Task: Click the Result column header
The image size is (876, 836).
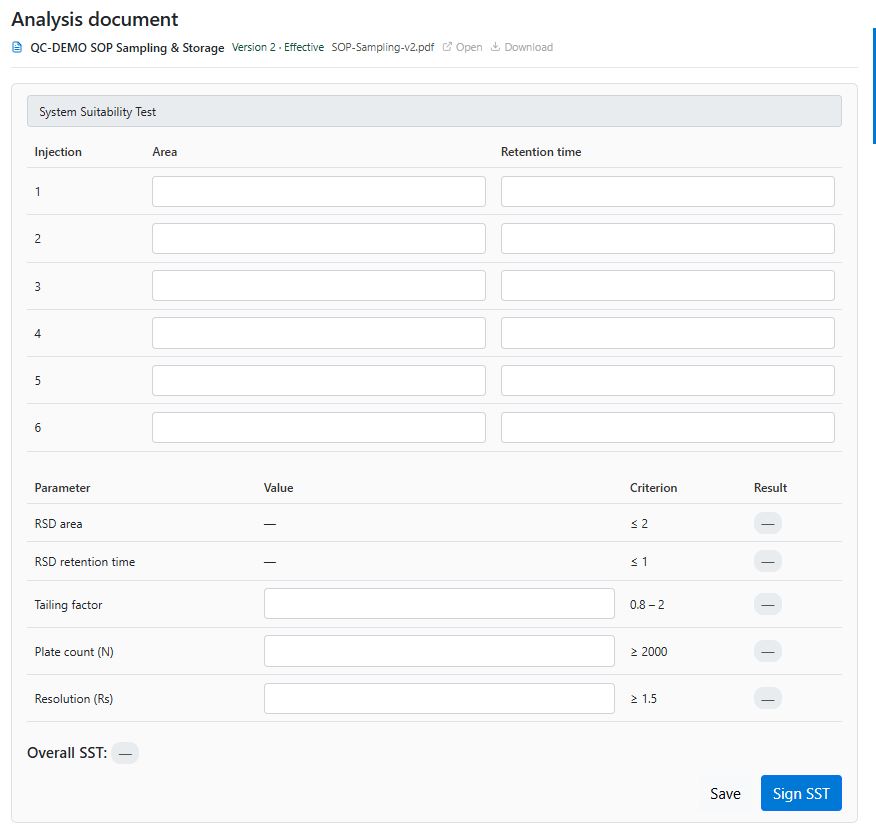Action: [770, 488]
